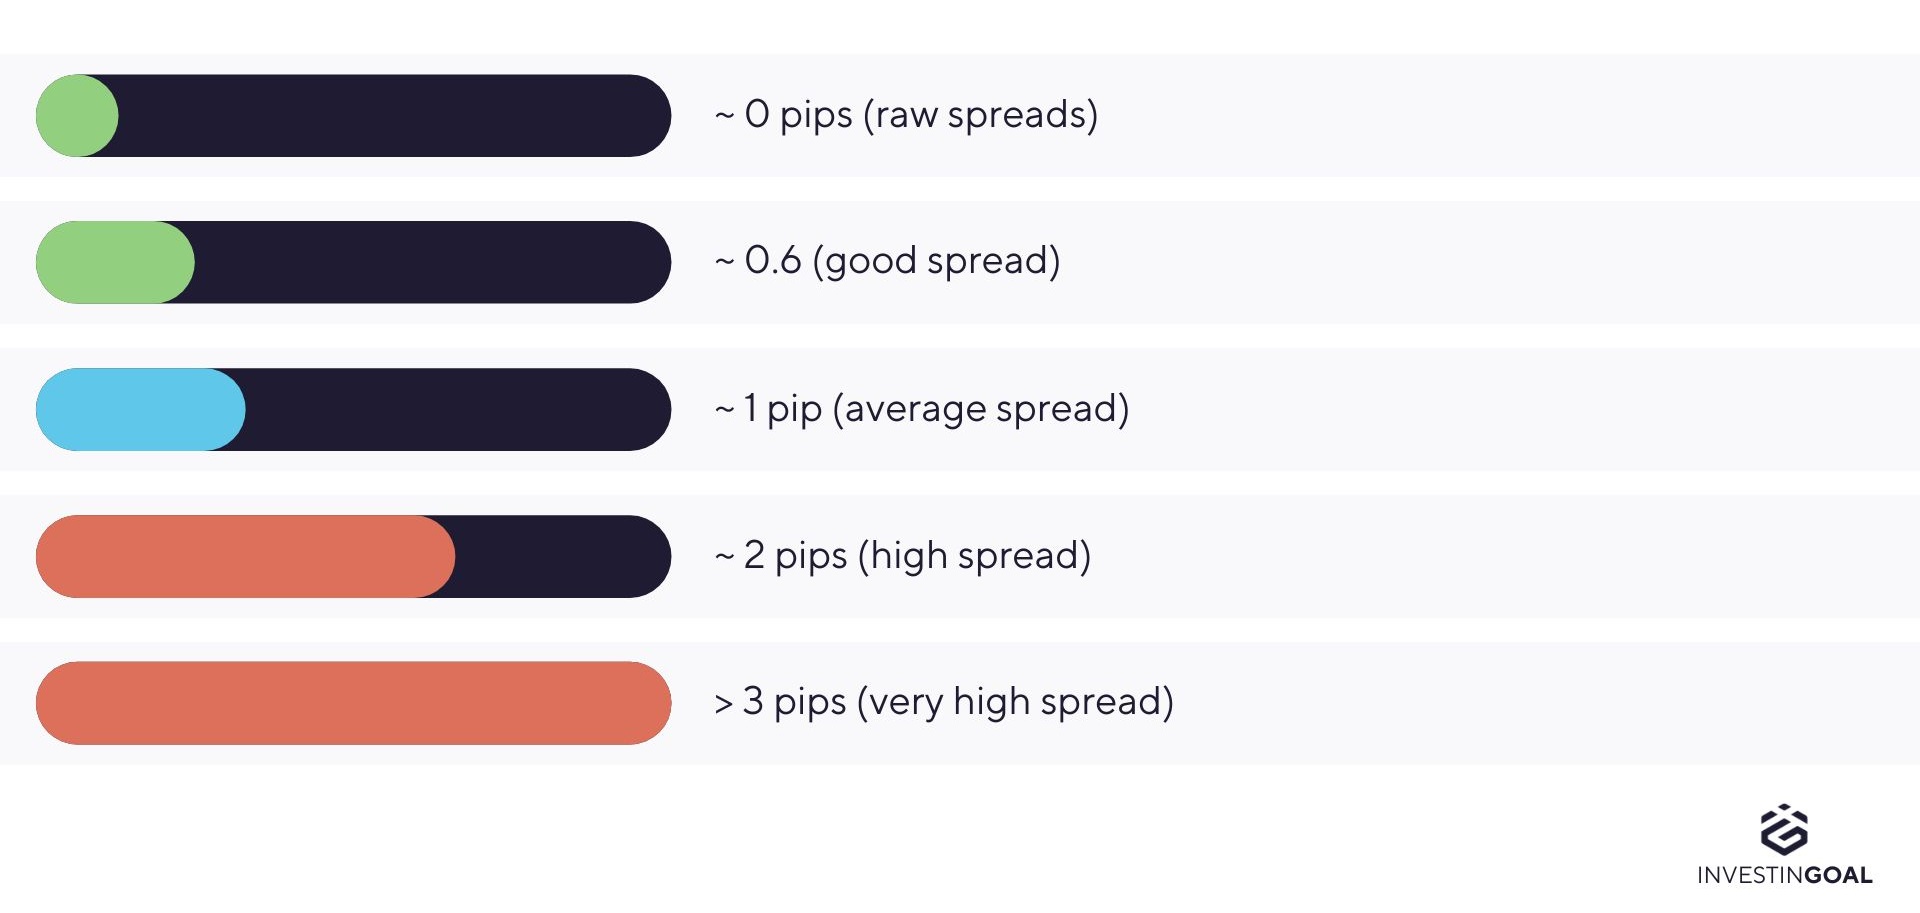Click the full red very high spread bar

click(x=353, y=703)
